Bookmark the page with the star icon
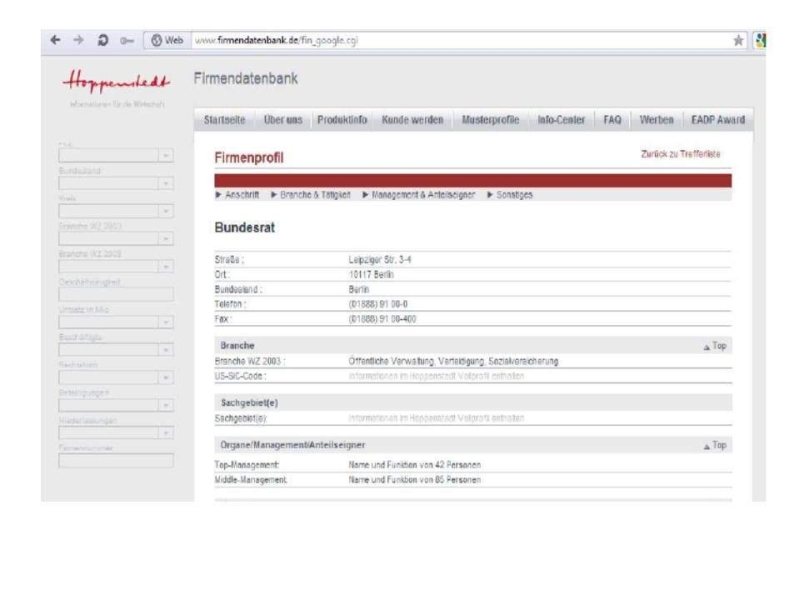Image resolution: width=800 pixels, height=600 pixels. [x=767, y=40]
